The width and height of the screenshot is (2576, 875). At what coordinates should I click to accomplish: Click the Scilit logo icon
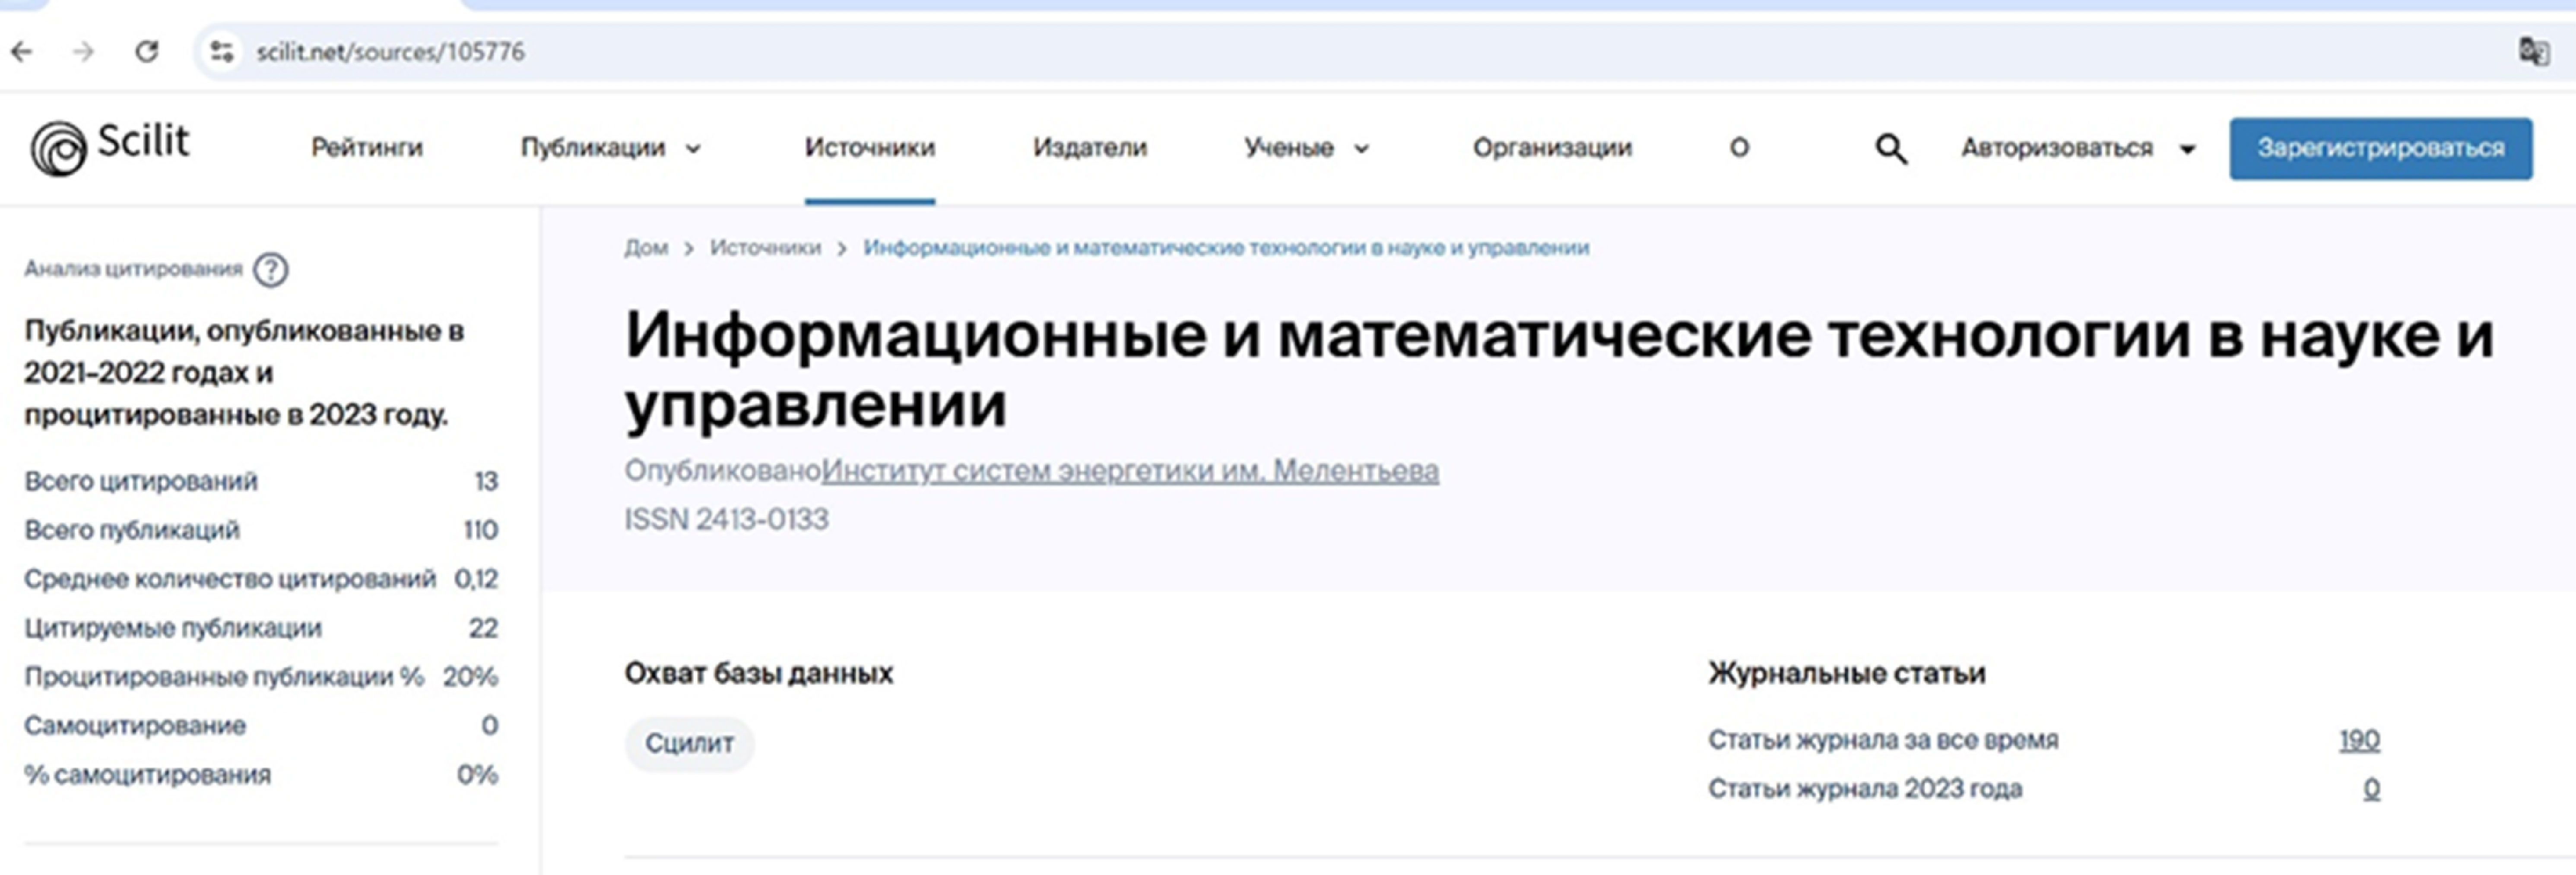coord(58,149)
